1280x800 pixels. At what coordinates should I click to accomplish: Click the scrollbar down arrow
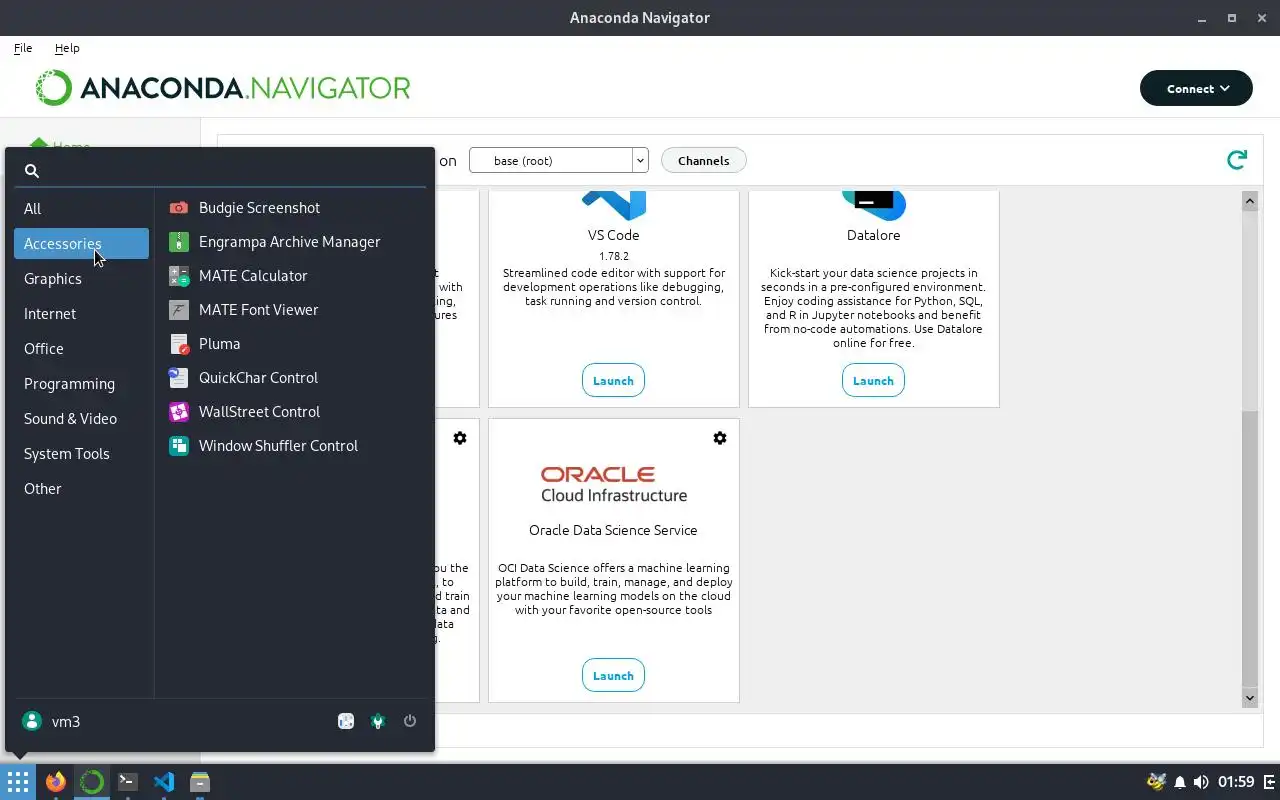(1250, 697)
